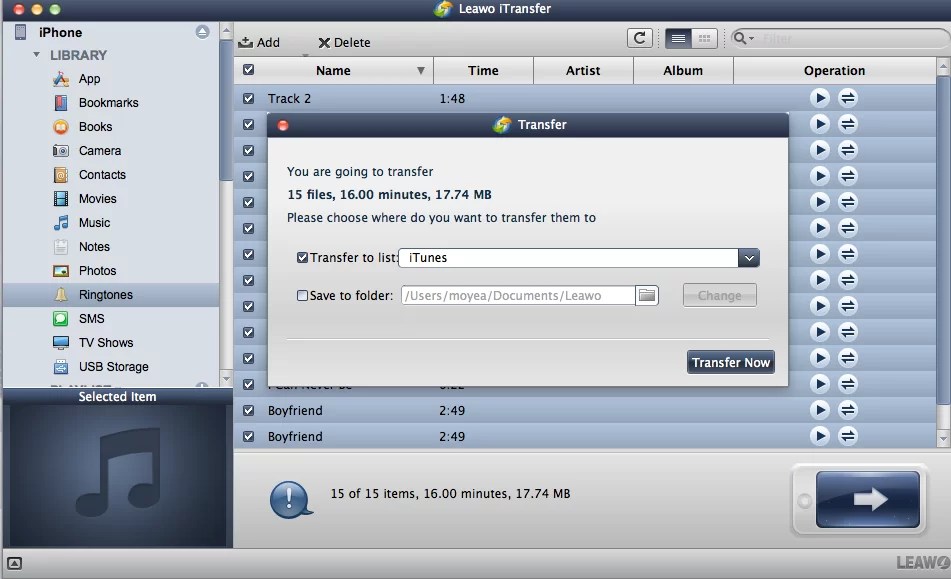Click the Transfer Now button

coord(731,362)
